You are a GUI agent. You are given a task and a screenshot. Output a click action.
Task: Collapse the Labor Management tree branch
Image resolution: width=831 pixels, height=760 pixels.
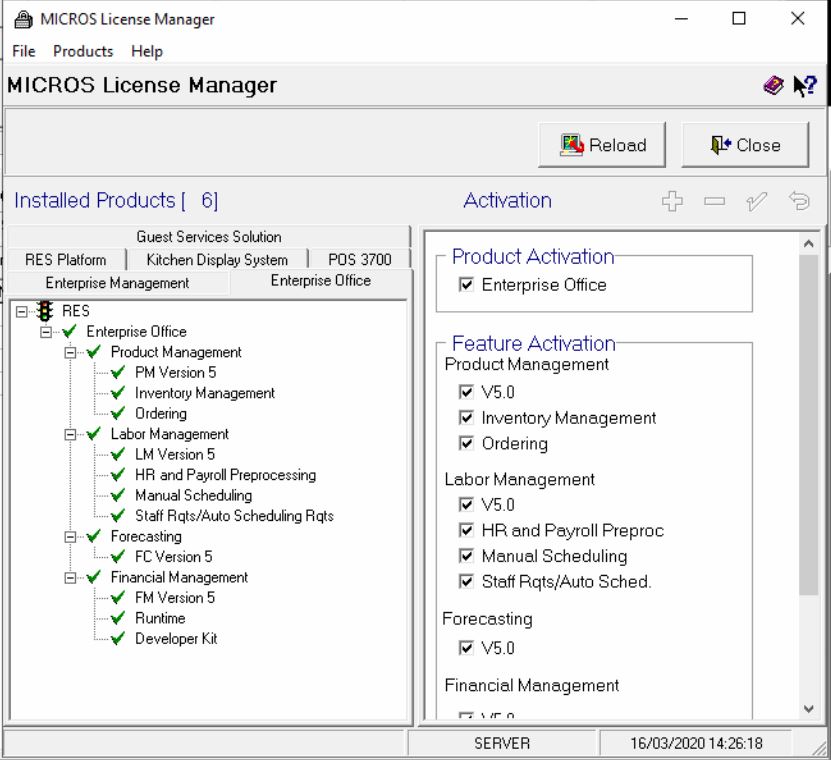pos(70,435)
